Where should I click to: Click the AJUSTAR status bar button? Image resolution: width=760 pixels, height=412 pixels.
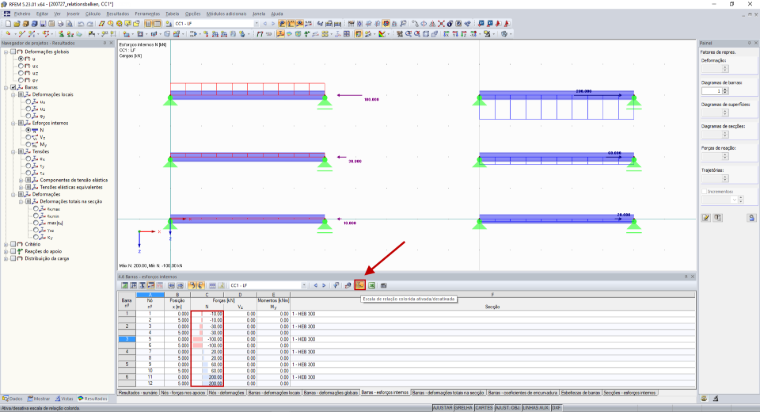(443, 408)
